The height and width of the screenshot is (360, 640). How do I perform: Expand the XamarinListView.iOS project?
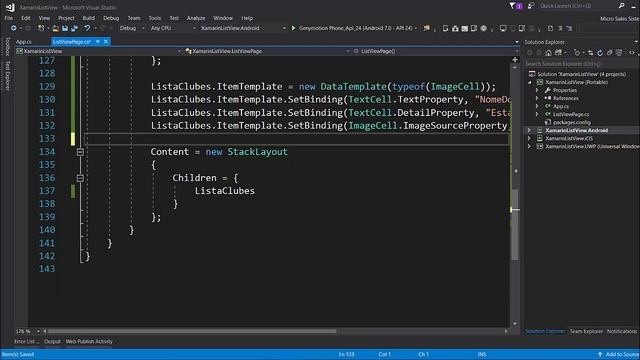tap(529, 138)
